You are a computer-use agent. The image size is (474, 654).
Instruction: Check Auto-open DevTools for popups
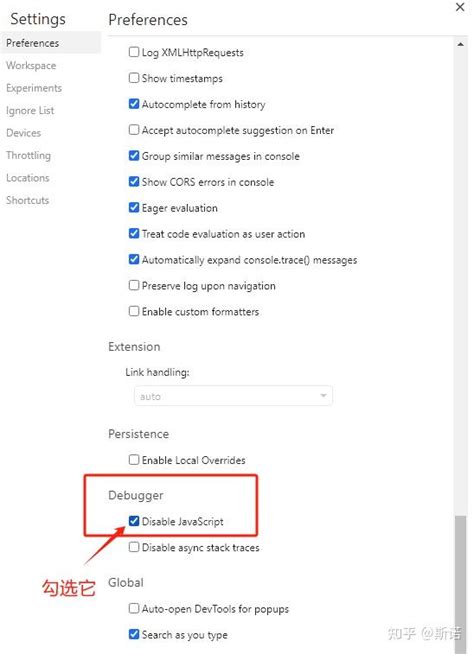pyautogui.click(x=134, y=608)
